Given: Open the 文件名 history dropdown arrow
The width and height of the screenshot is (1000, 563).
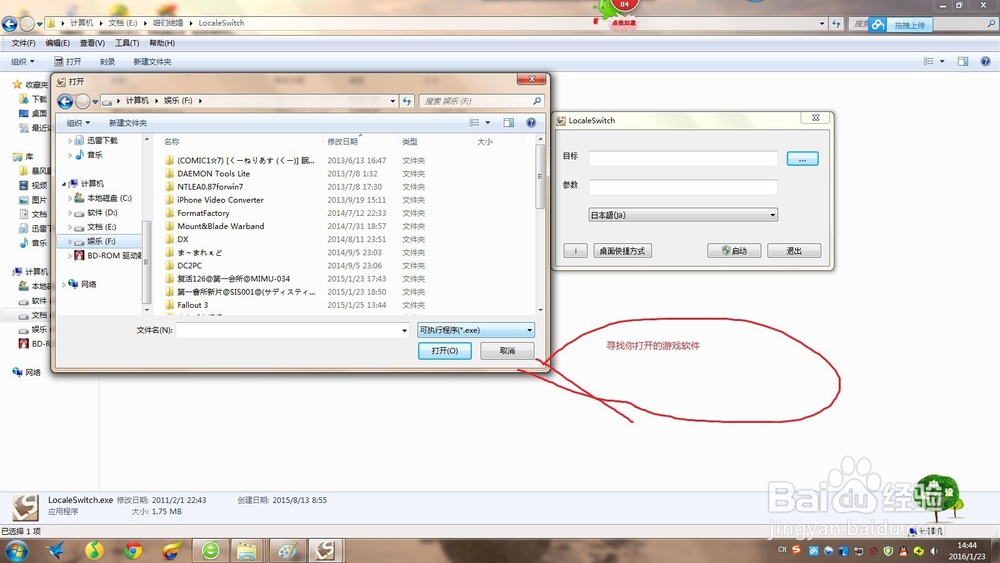Looking at the screenshot, I should tap(404, 330).
